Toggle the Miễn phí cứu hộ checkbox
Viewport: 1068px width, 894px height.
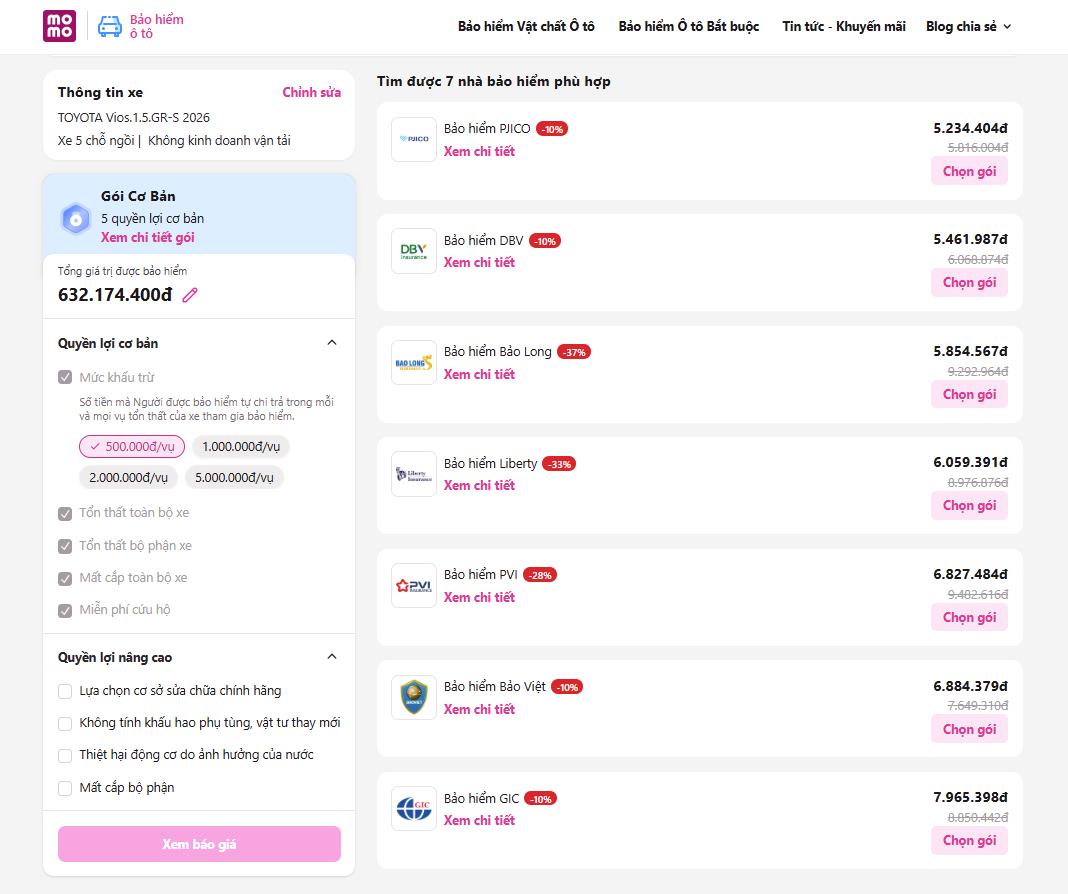(65, 611)
